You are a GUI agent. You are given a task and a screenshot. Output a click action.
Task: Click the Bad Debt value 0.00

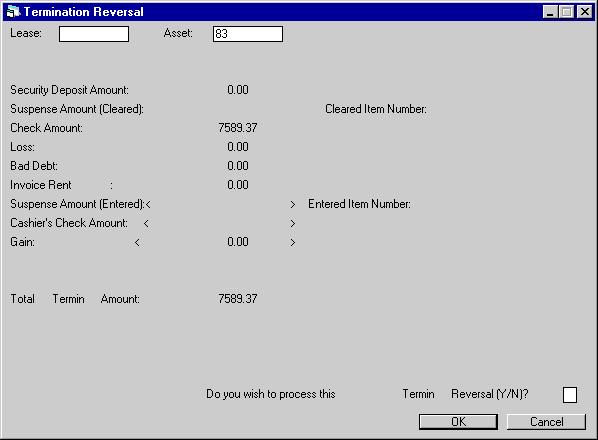coord(238,166)
